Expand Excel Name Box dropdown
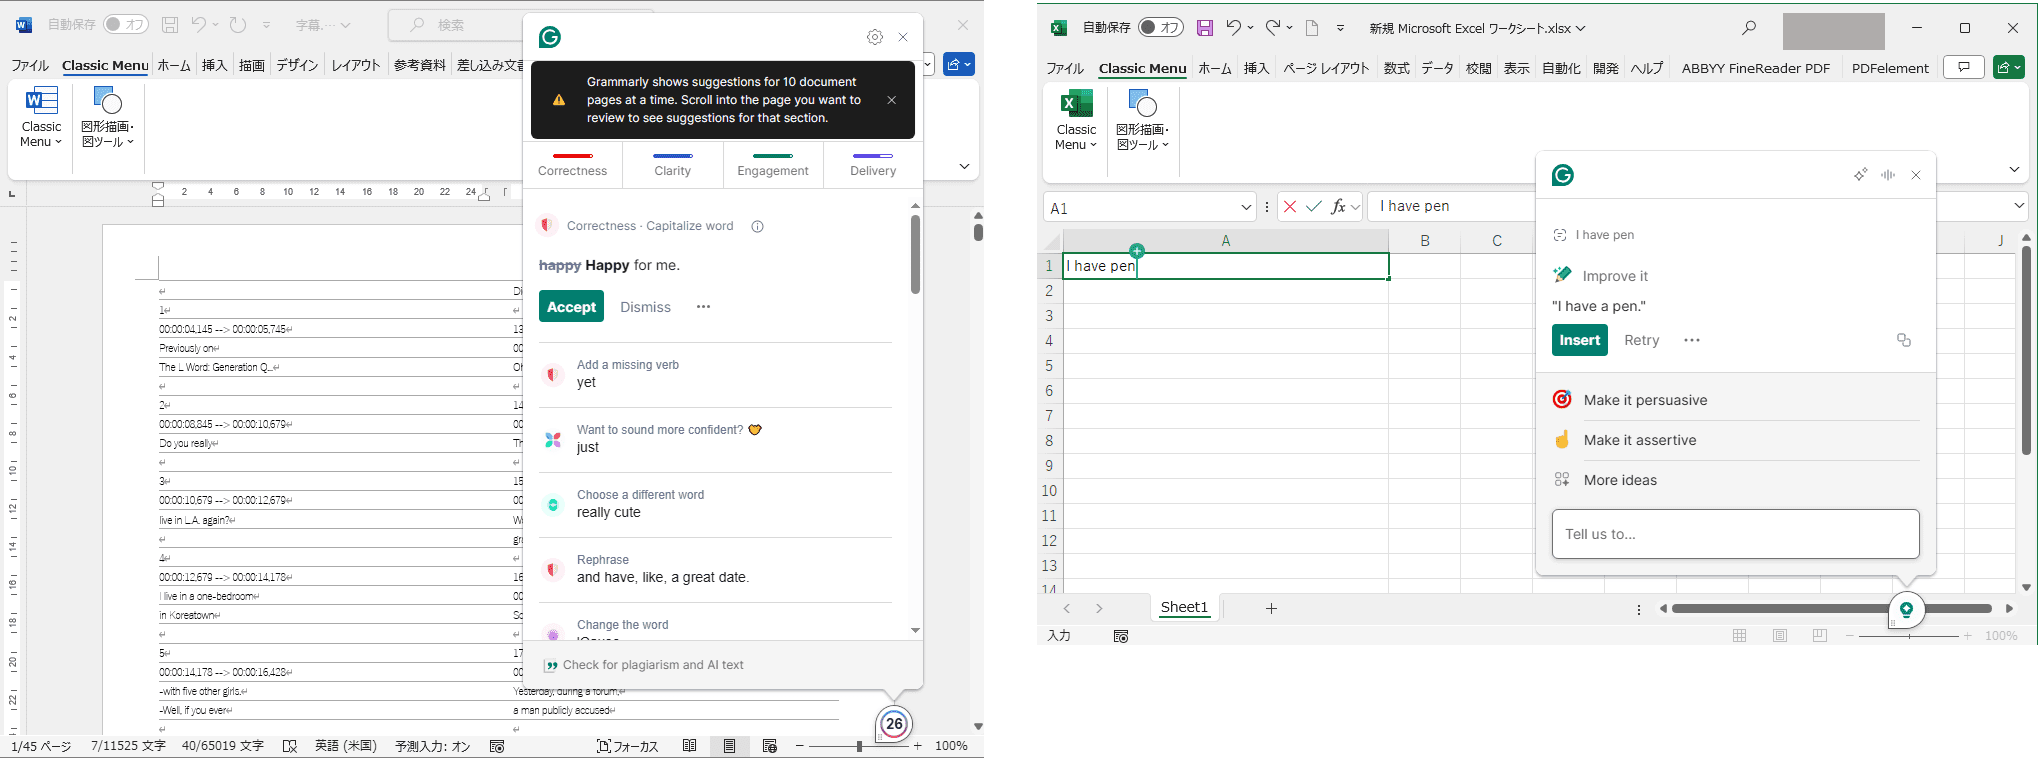This screenshot has width=2038, height=758. coord(1246,207)
